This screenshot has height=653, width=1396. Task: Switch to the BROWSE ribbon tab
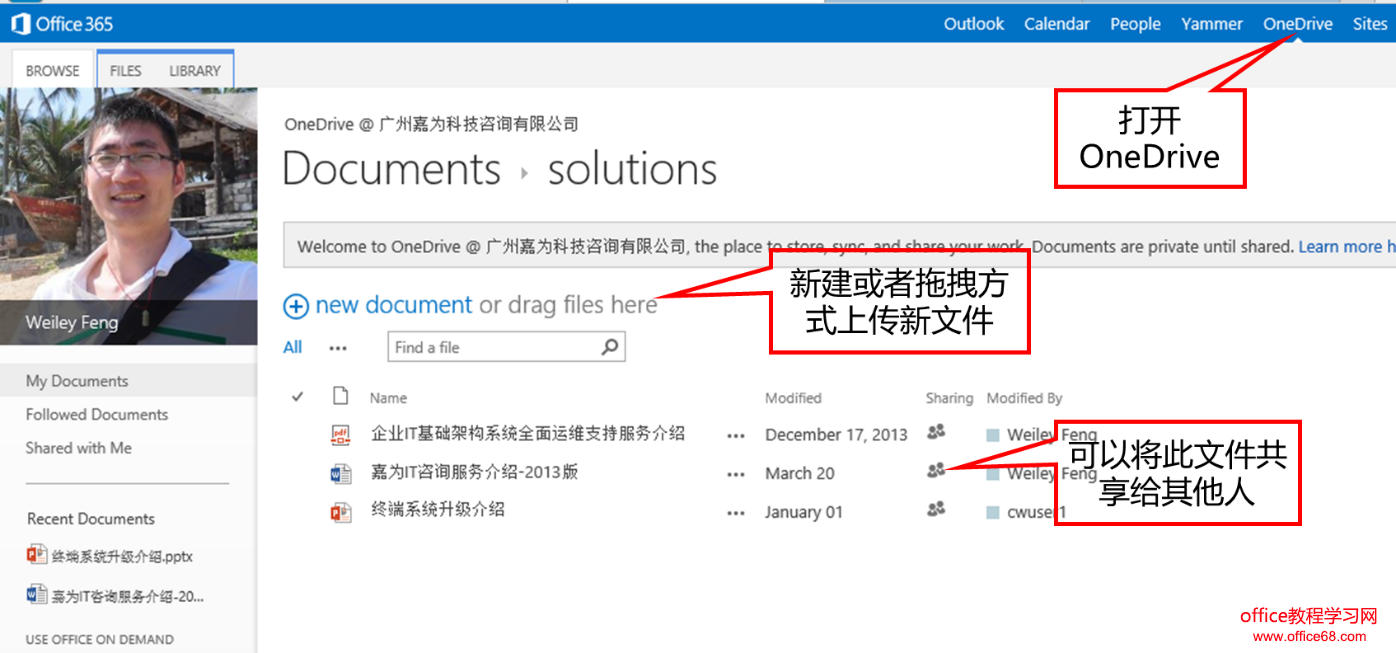pyautogui.click(x=53, y=71)
